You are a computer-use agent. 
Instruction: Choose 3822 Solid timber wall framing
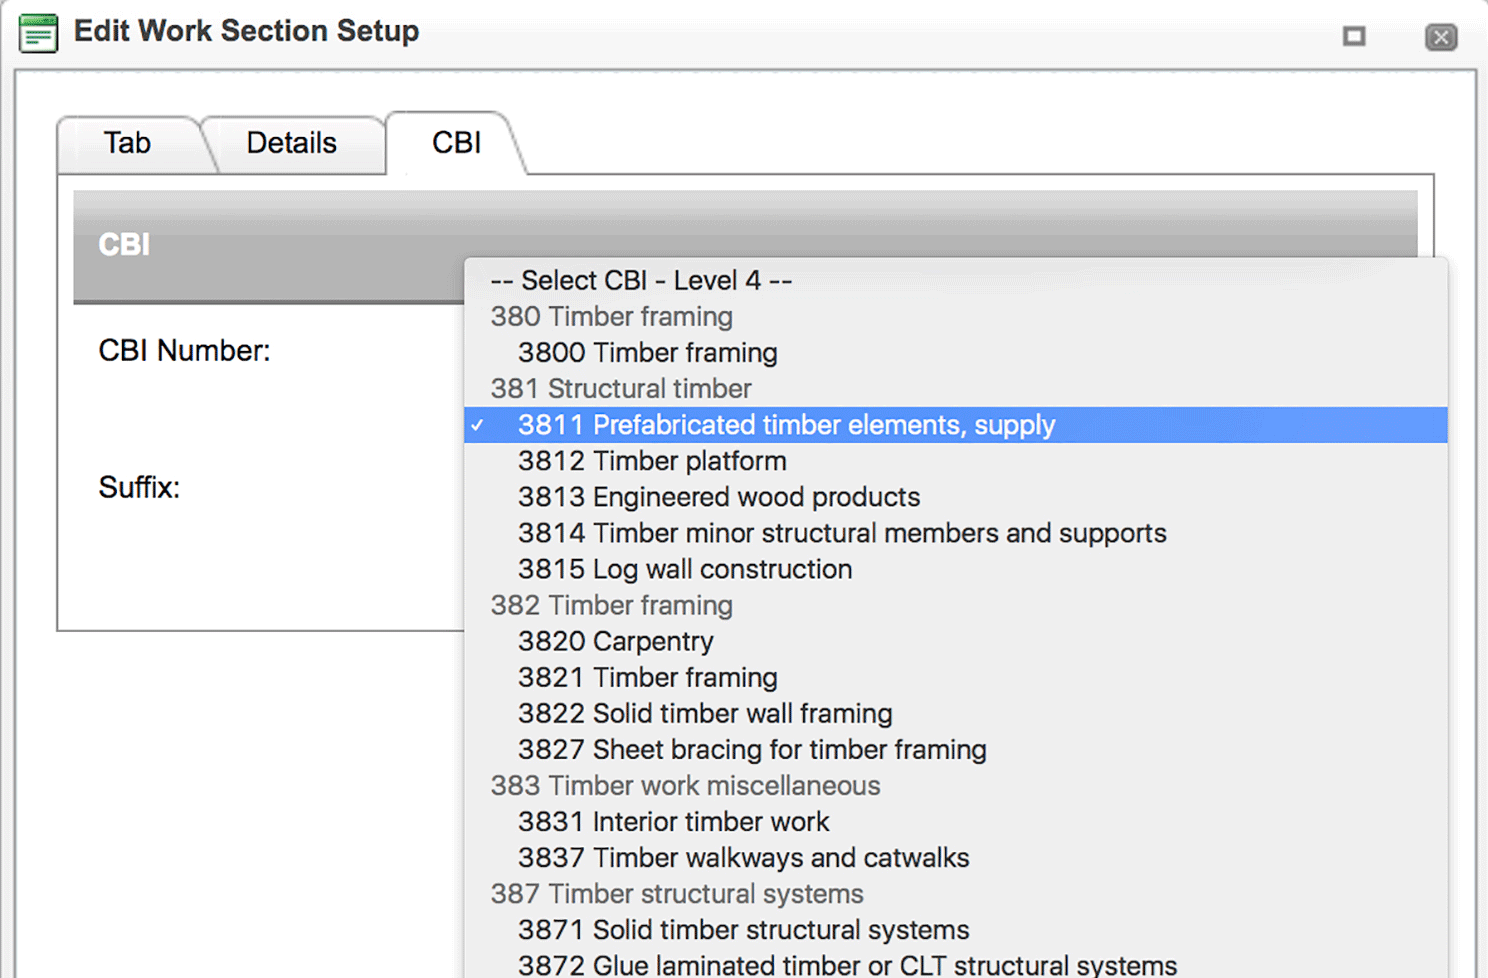705,713
